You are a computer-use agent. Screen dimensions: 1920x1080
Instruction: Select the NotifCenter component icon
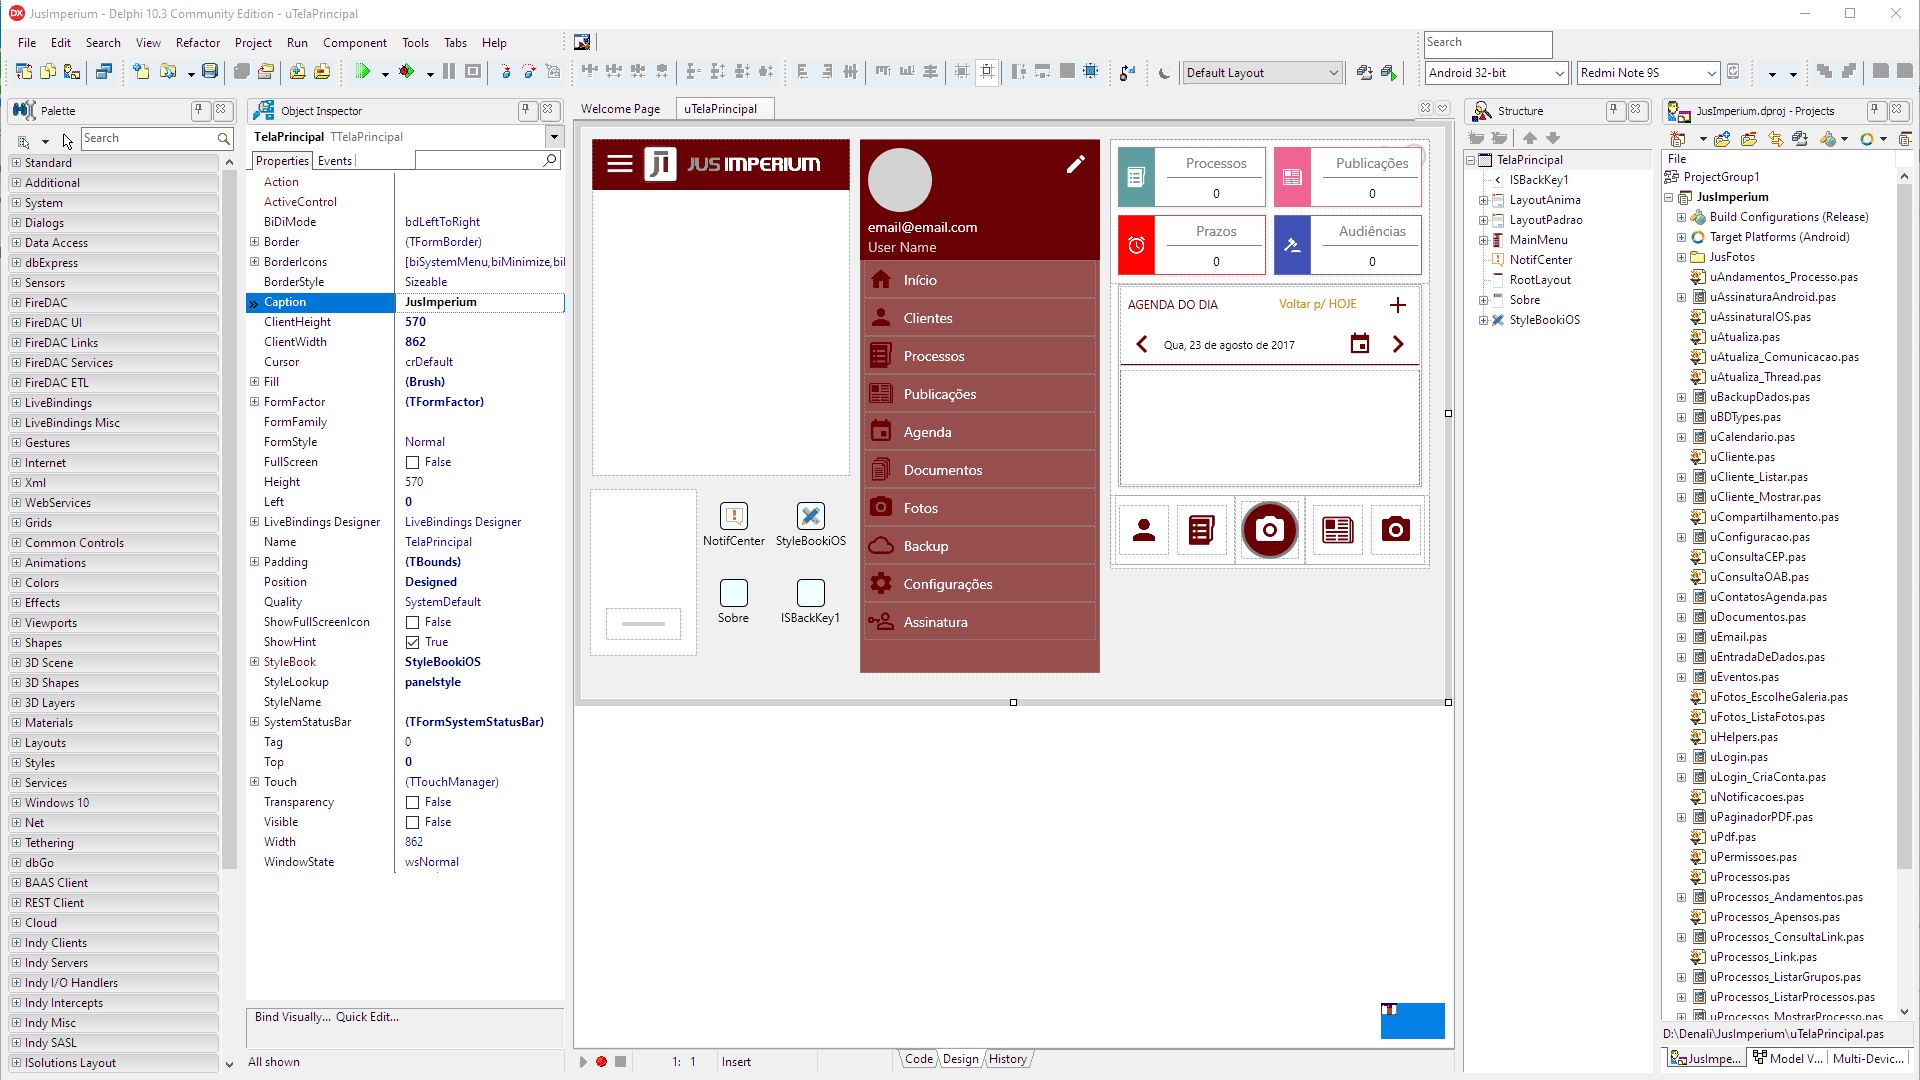click(734, 516)
